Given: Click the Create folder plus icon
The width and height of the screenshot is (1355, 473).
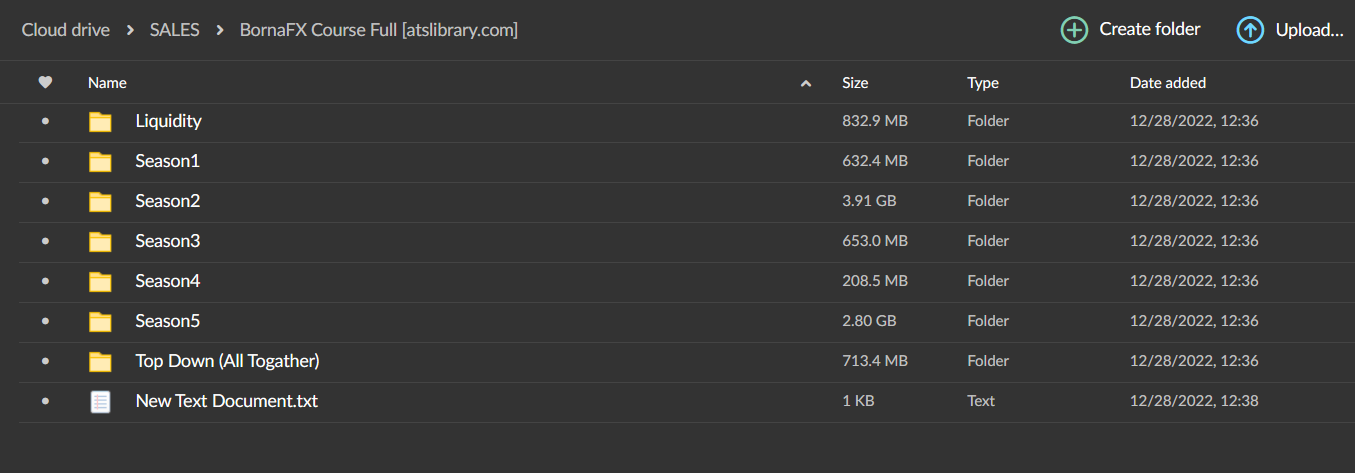Looking at the screenshot, I should click(x=1074, y=30).
